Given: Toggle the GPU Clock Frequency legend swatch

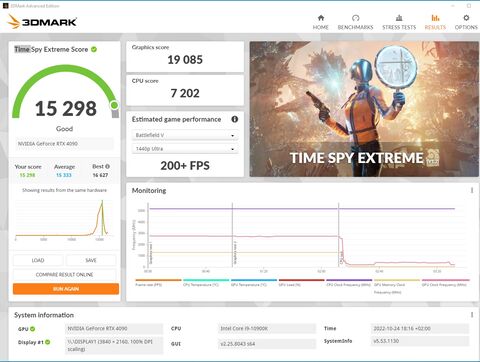Looking at the screenshot, I should [445, 280].
